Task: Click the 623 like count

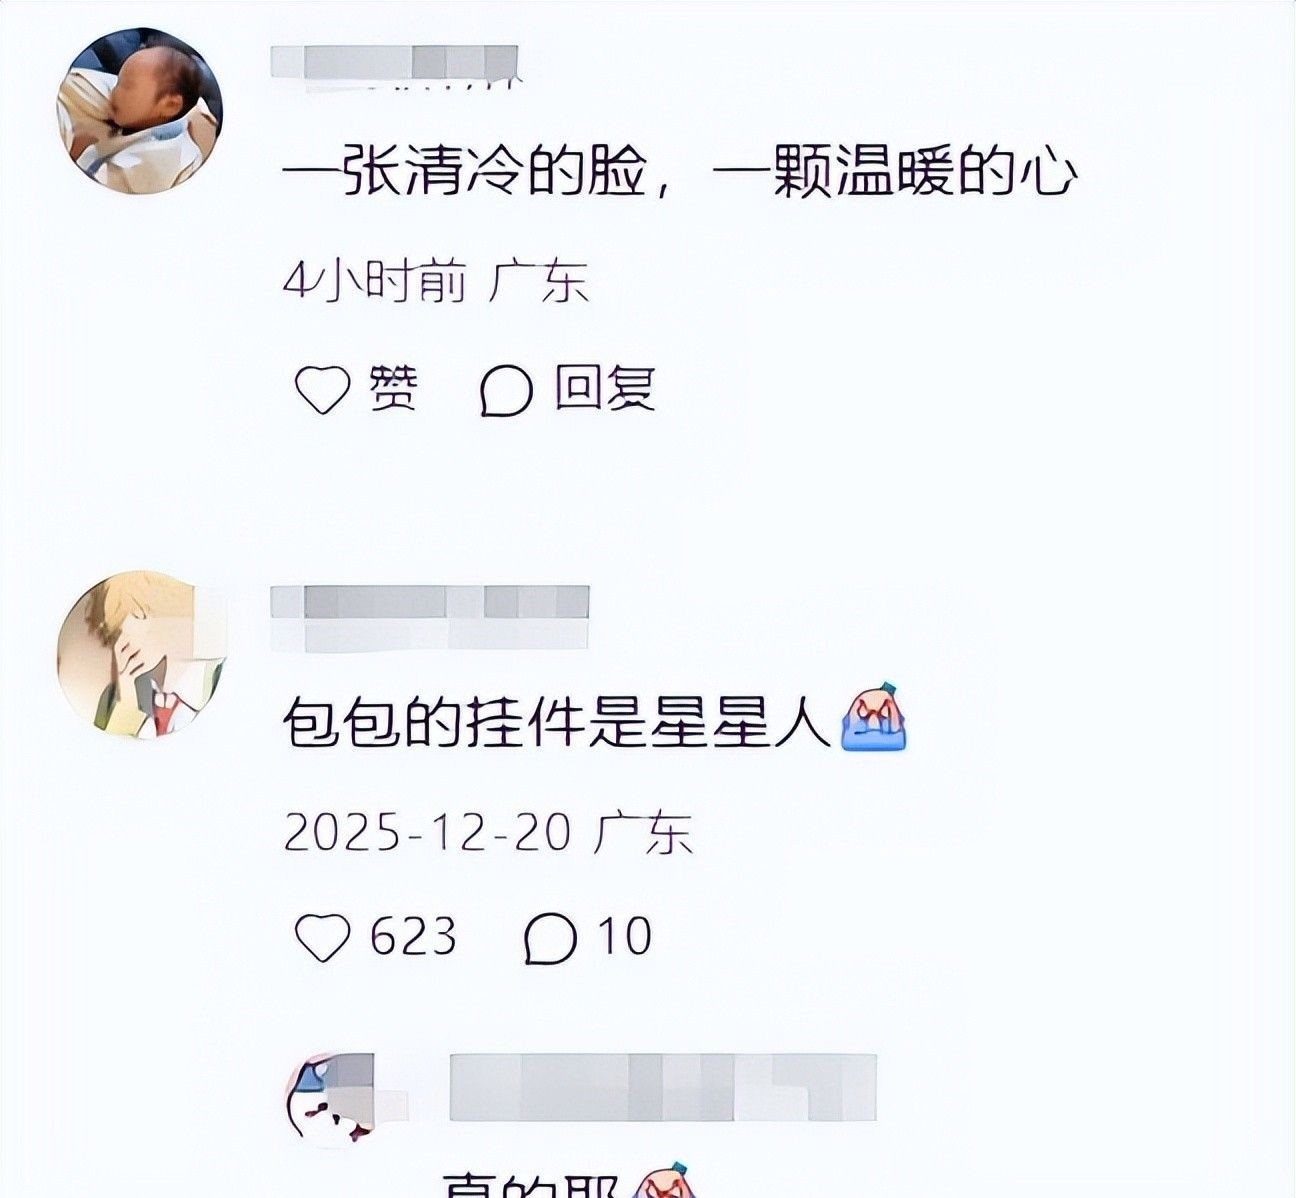Action: pos(413,938)
